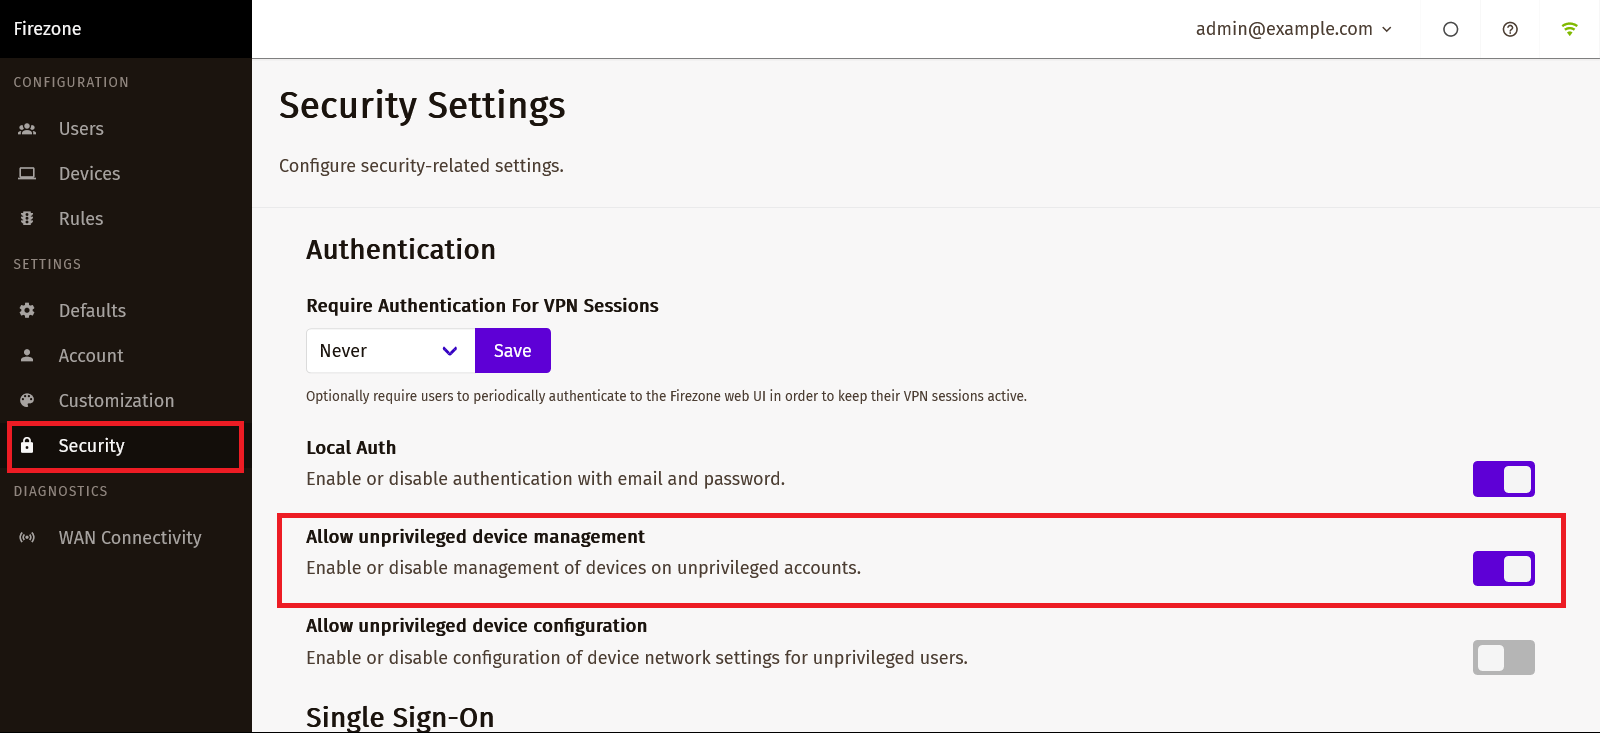The height and width of the screenshot is (733, 1600).
Task: Click the green wifi status icon
Action: (x=1570, y=29)
